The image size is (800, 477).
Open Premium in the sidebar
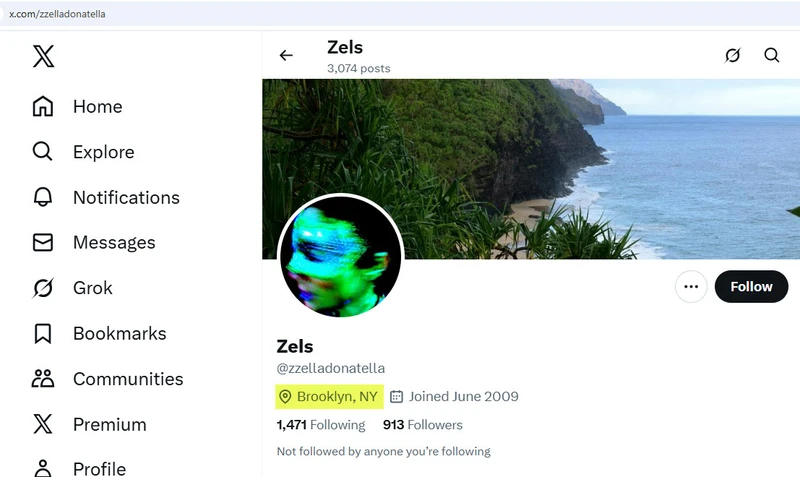(x=109, y=424)
